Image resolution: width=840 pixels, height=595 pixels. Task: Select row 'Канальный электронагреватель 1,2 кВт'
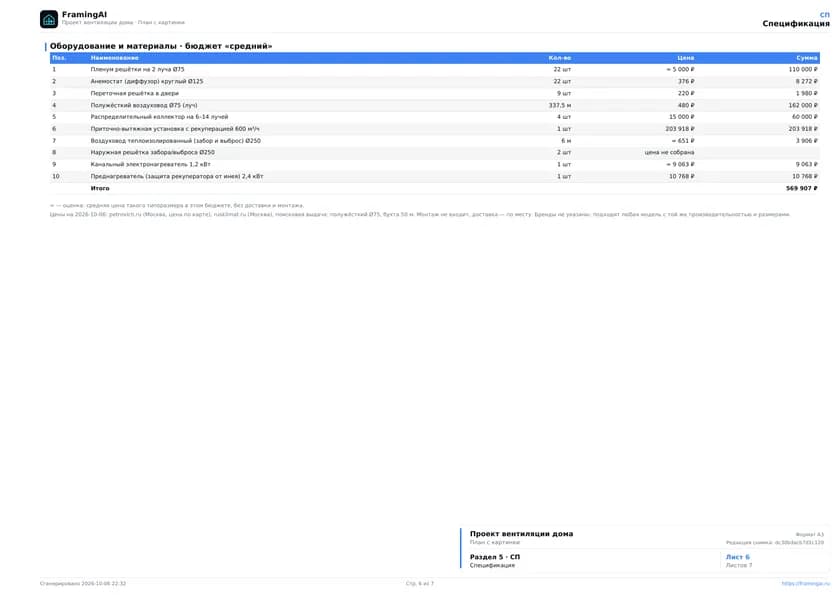point(435,164)
